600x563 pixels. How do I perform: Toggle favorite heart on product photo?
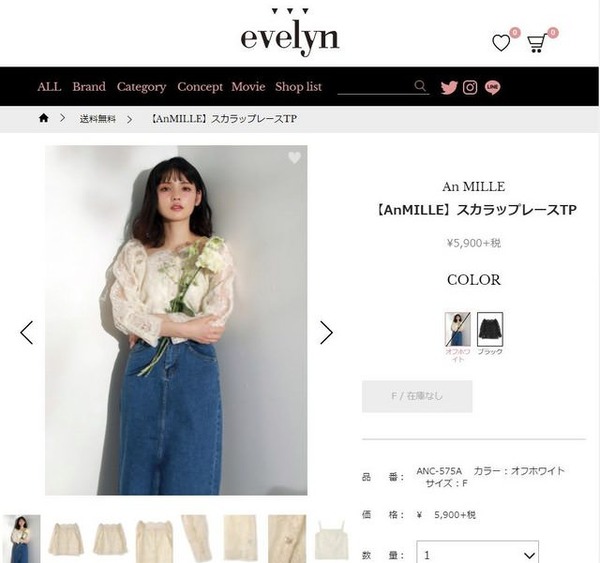pos(294,157)
